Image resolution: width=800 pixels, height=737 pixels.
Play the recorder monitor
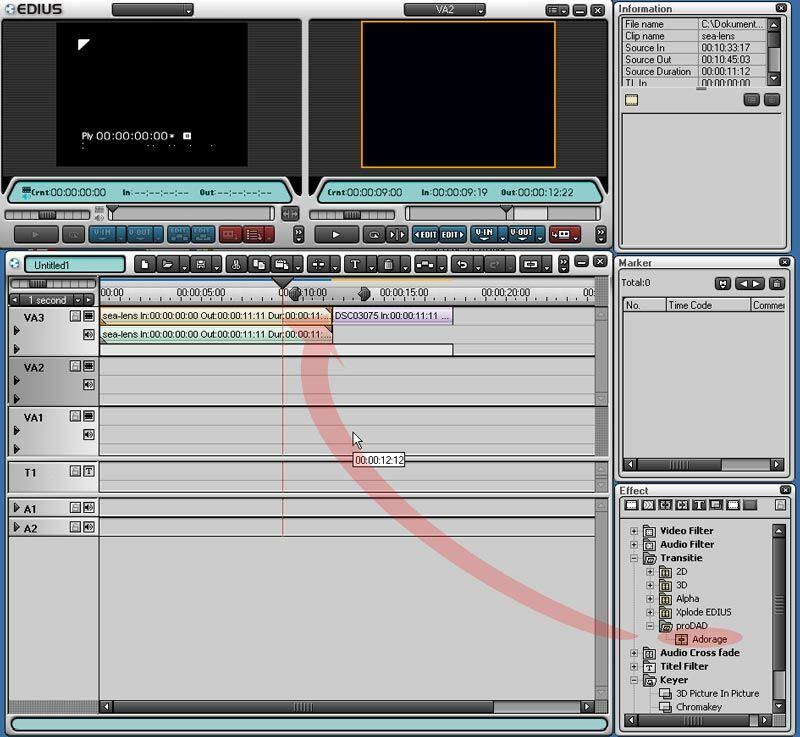click(336, 235)
